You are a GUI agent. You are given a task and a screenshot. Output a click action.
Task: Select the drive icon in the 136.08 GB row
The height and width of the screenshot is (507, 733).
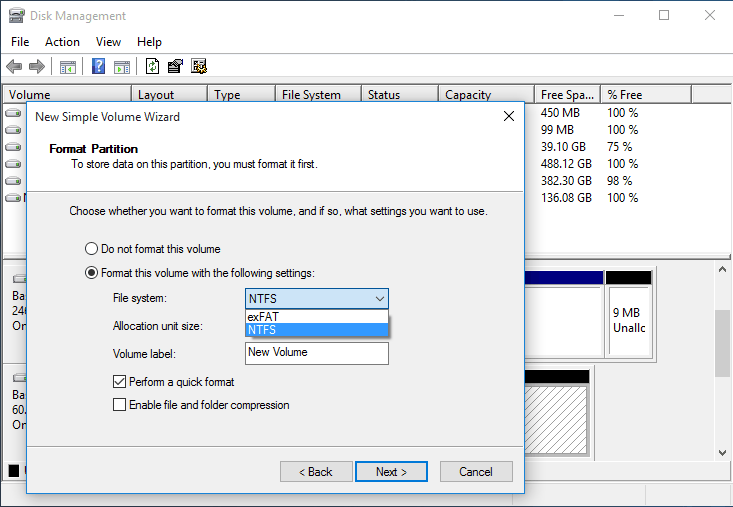(x=13, y=198)
